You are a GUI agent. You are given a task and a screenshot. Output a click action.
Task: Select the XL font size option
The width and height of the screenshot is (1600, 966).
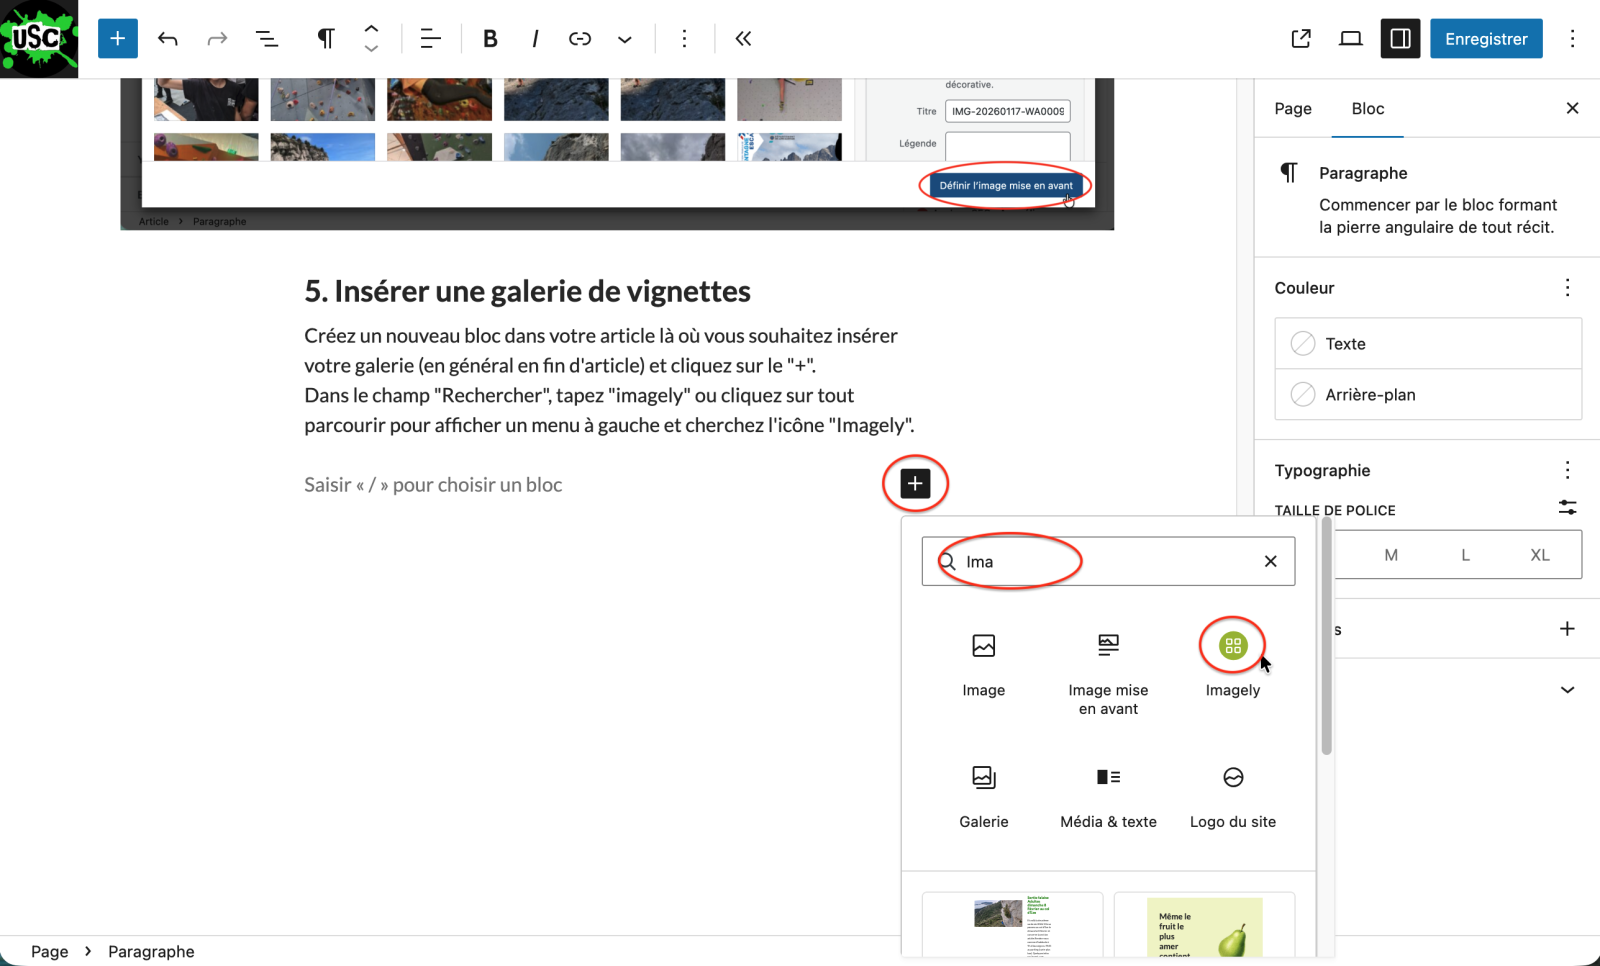1539,555
